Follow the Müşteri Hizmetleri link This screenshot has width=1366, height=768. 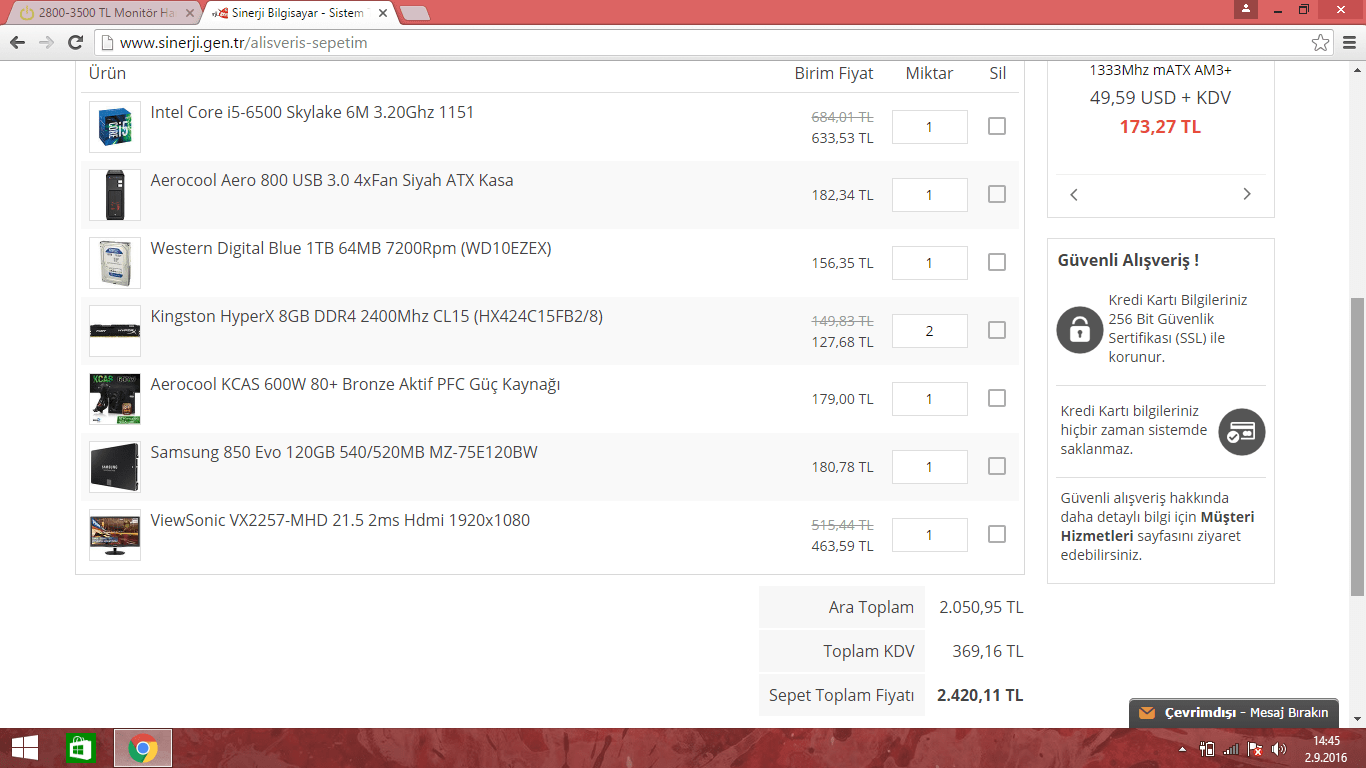point(1158,526)
